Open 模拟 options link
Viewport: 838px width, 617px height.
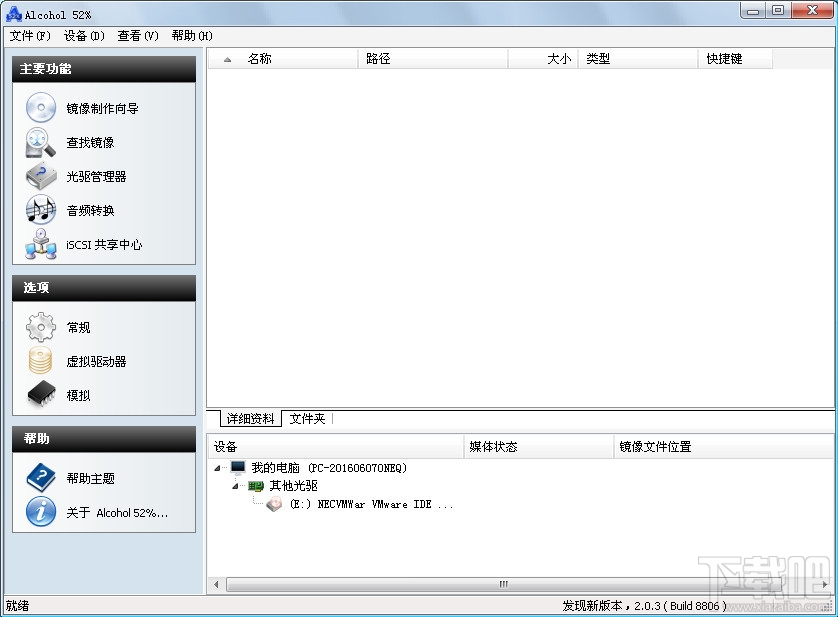click(x=78, y=396)
